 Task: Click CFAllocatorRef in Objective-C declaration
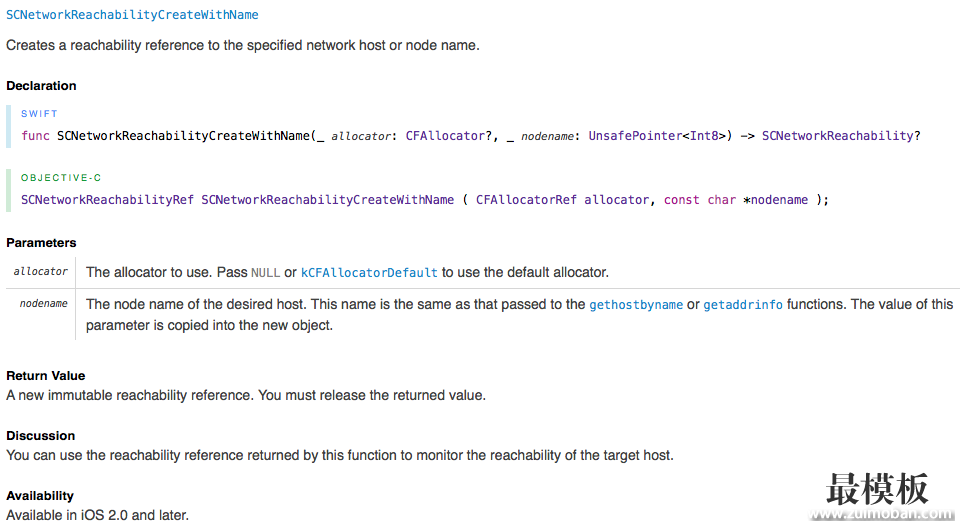(526, 200)
